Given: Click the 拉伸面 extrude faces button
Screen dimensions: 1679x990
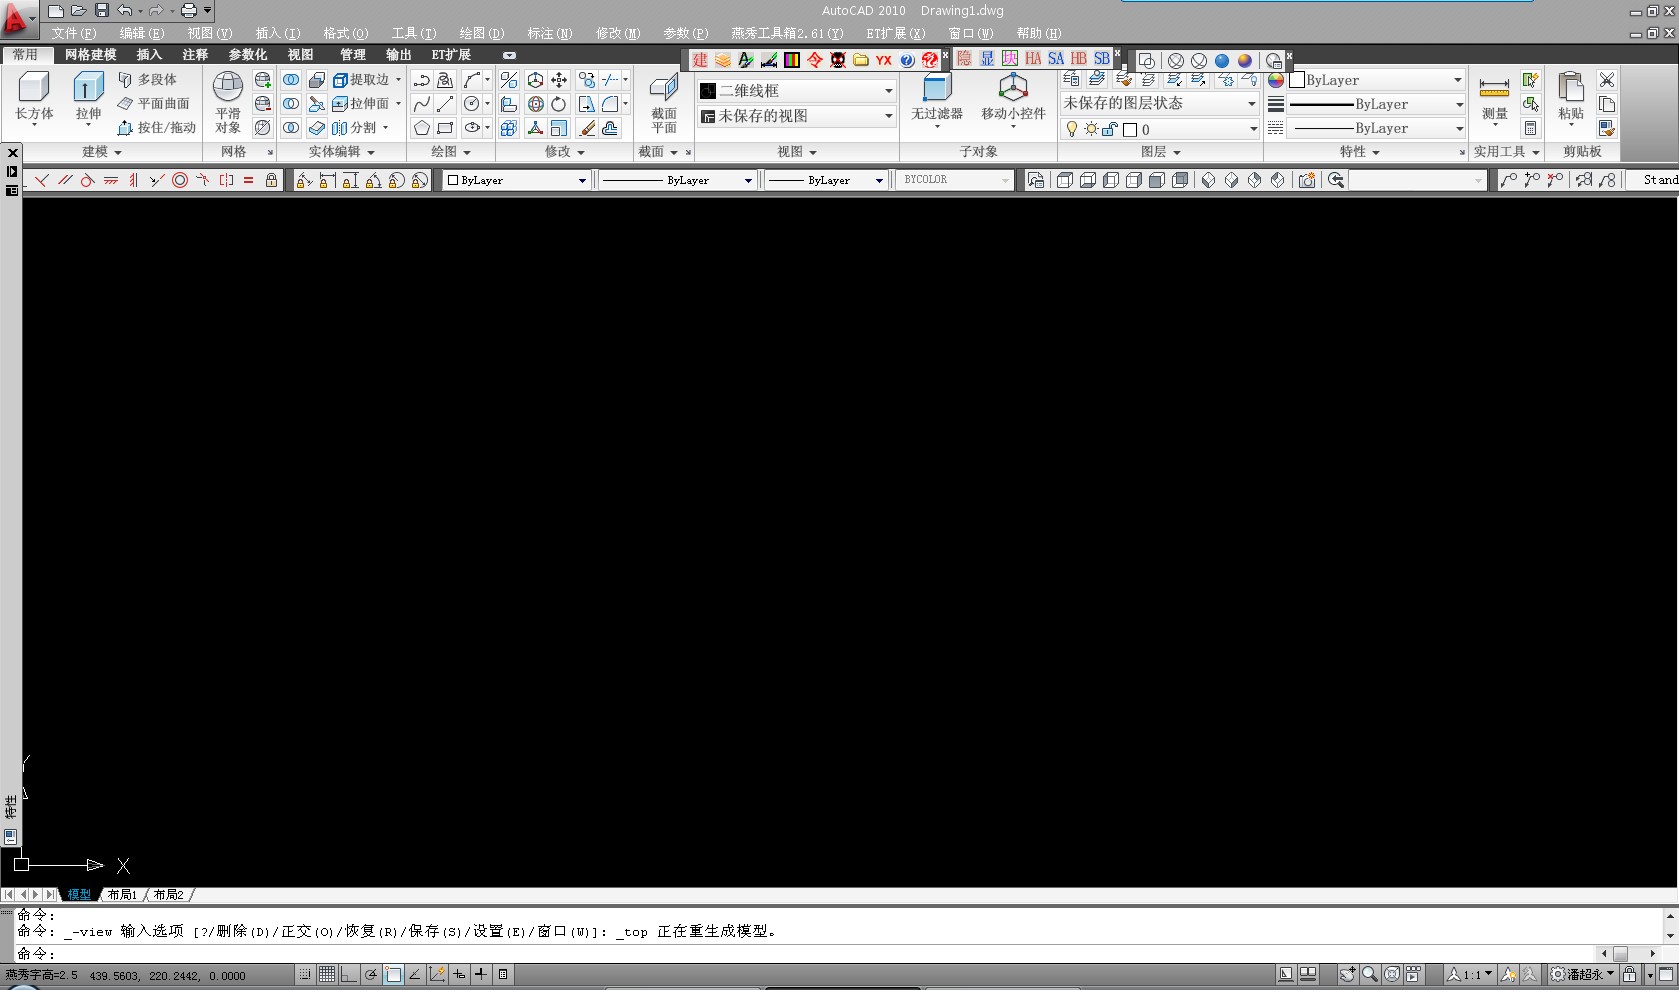Looking at the screenshot, I should [x=366, y=103].
